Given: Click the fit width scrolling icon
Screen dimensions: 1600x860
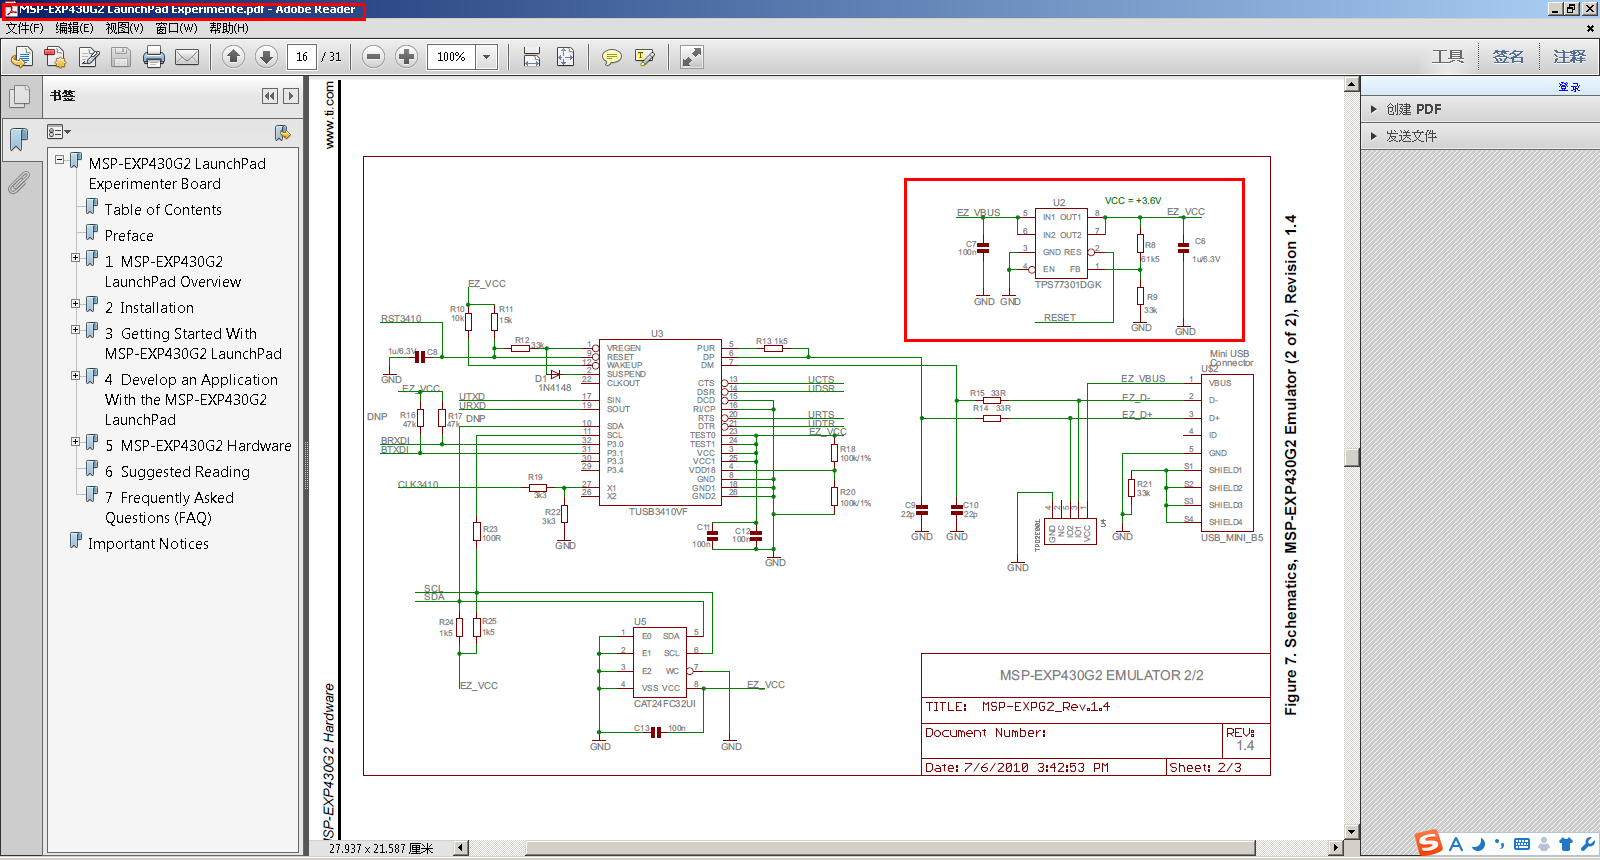Looking at the screenshot, I should (532, 57).
